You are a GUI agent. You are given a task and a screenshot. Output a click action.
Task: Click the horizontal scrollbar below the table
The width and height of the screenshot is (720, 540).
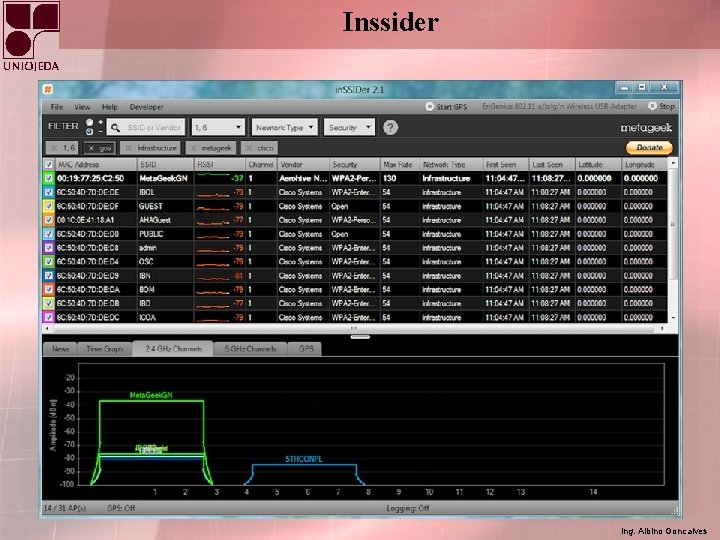pyautogui.click(x=354, y=328)
